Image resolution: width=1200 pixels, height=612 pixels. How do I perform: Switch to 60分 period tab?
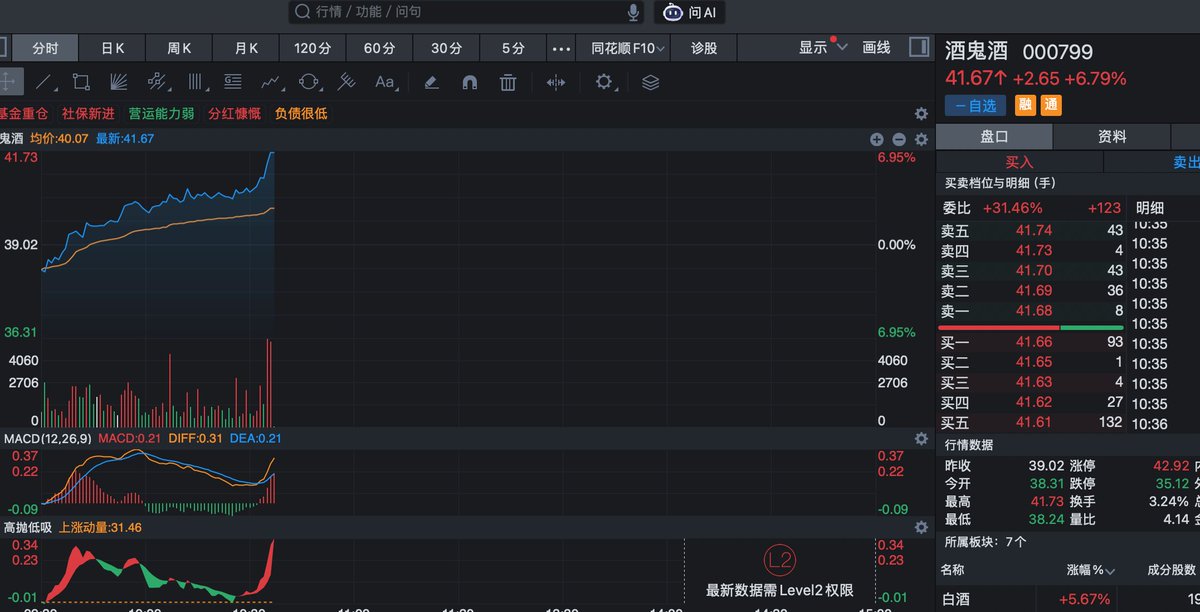[x=380, y=48]
